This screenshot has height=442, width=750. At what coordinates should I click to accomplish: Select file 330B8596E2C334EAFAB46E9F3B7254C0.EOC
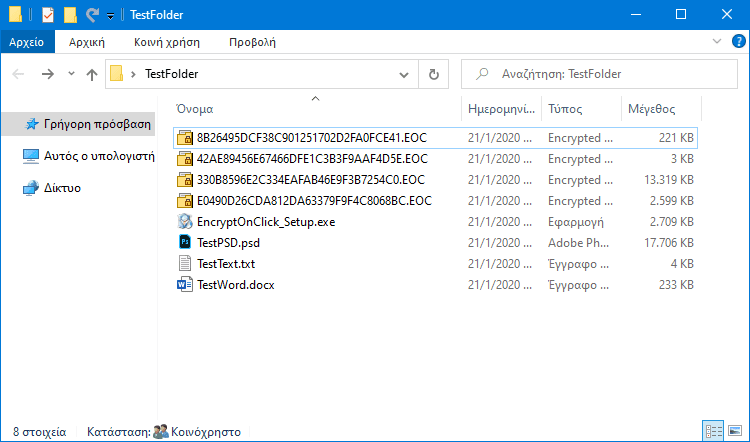(311, 180)
